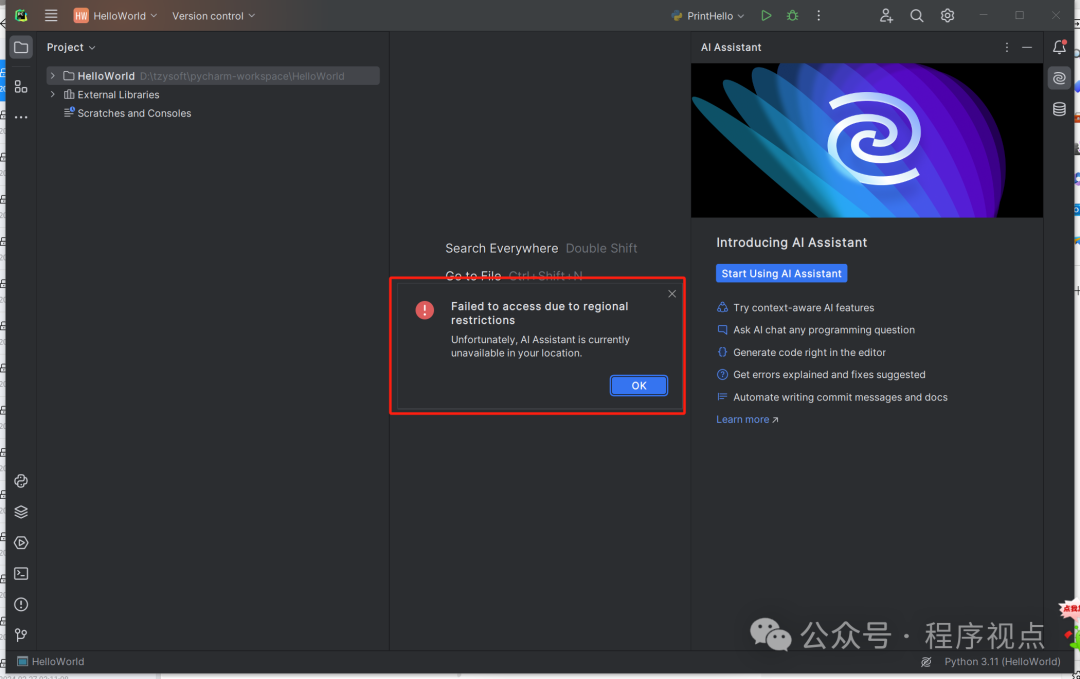Open Python Console tool window
This screenshot has height=679, width=1080.
coord(21,481)
